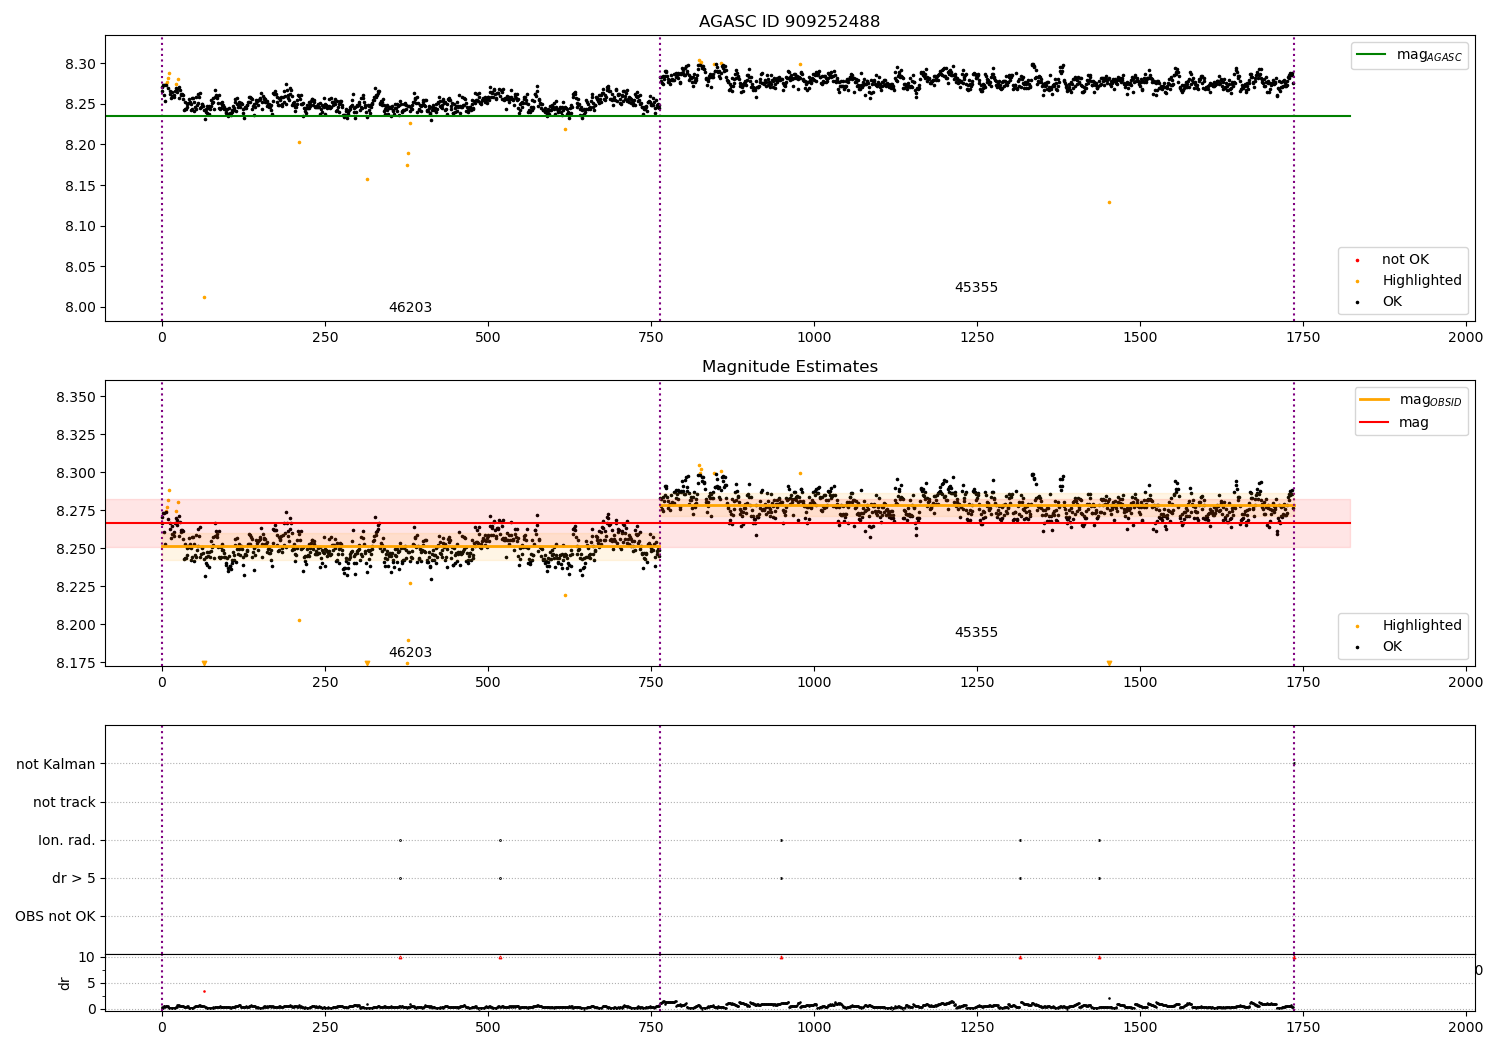Image resolution: width=1500 pixels, height=1050 pixels.
Task: Click the "8.300" y-tick on middle plot
Action: 76,474
